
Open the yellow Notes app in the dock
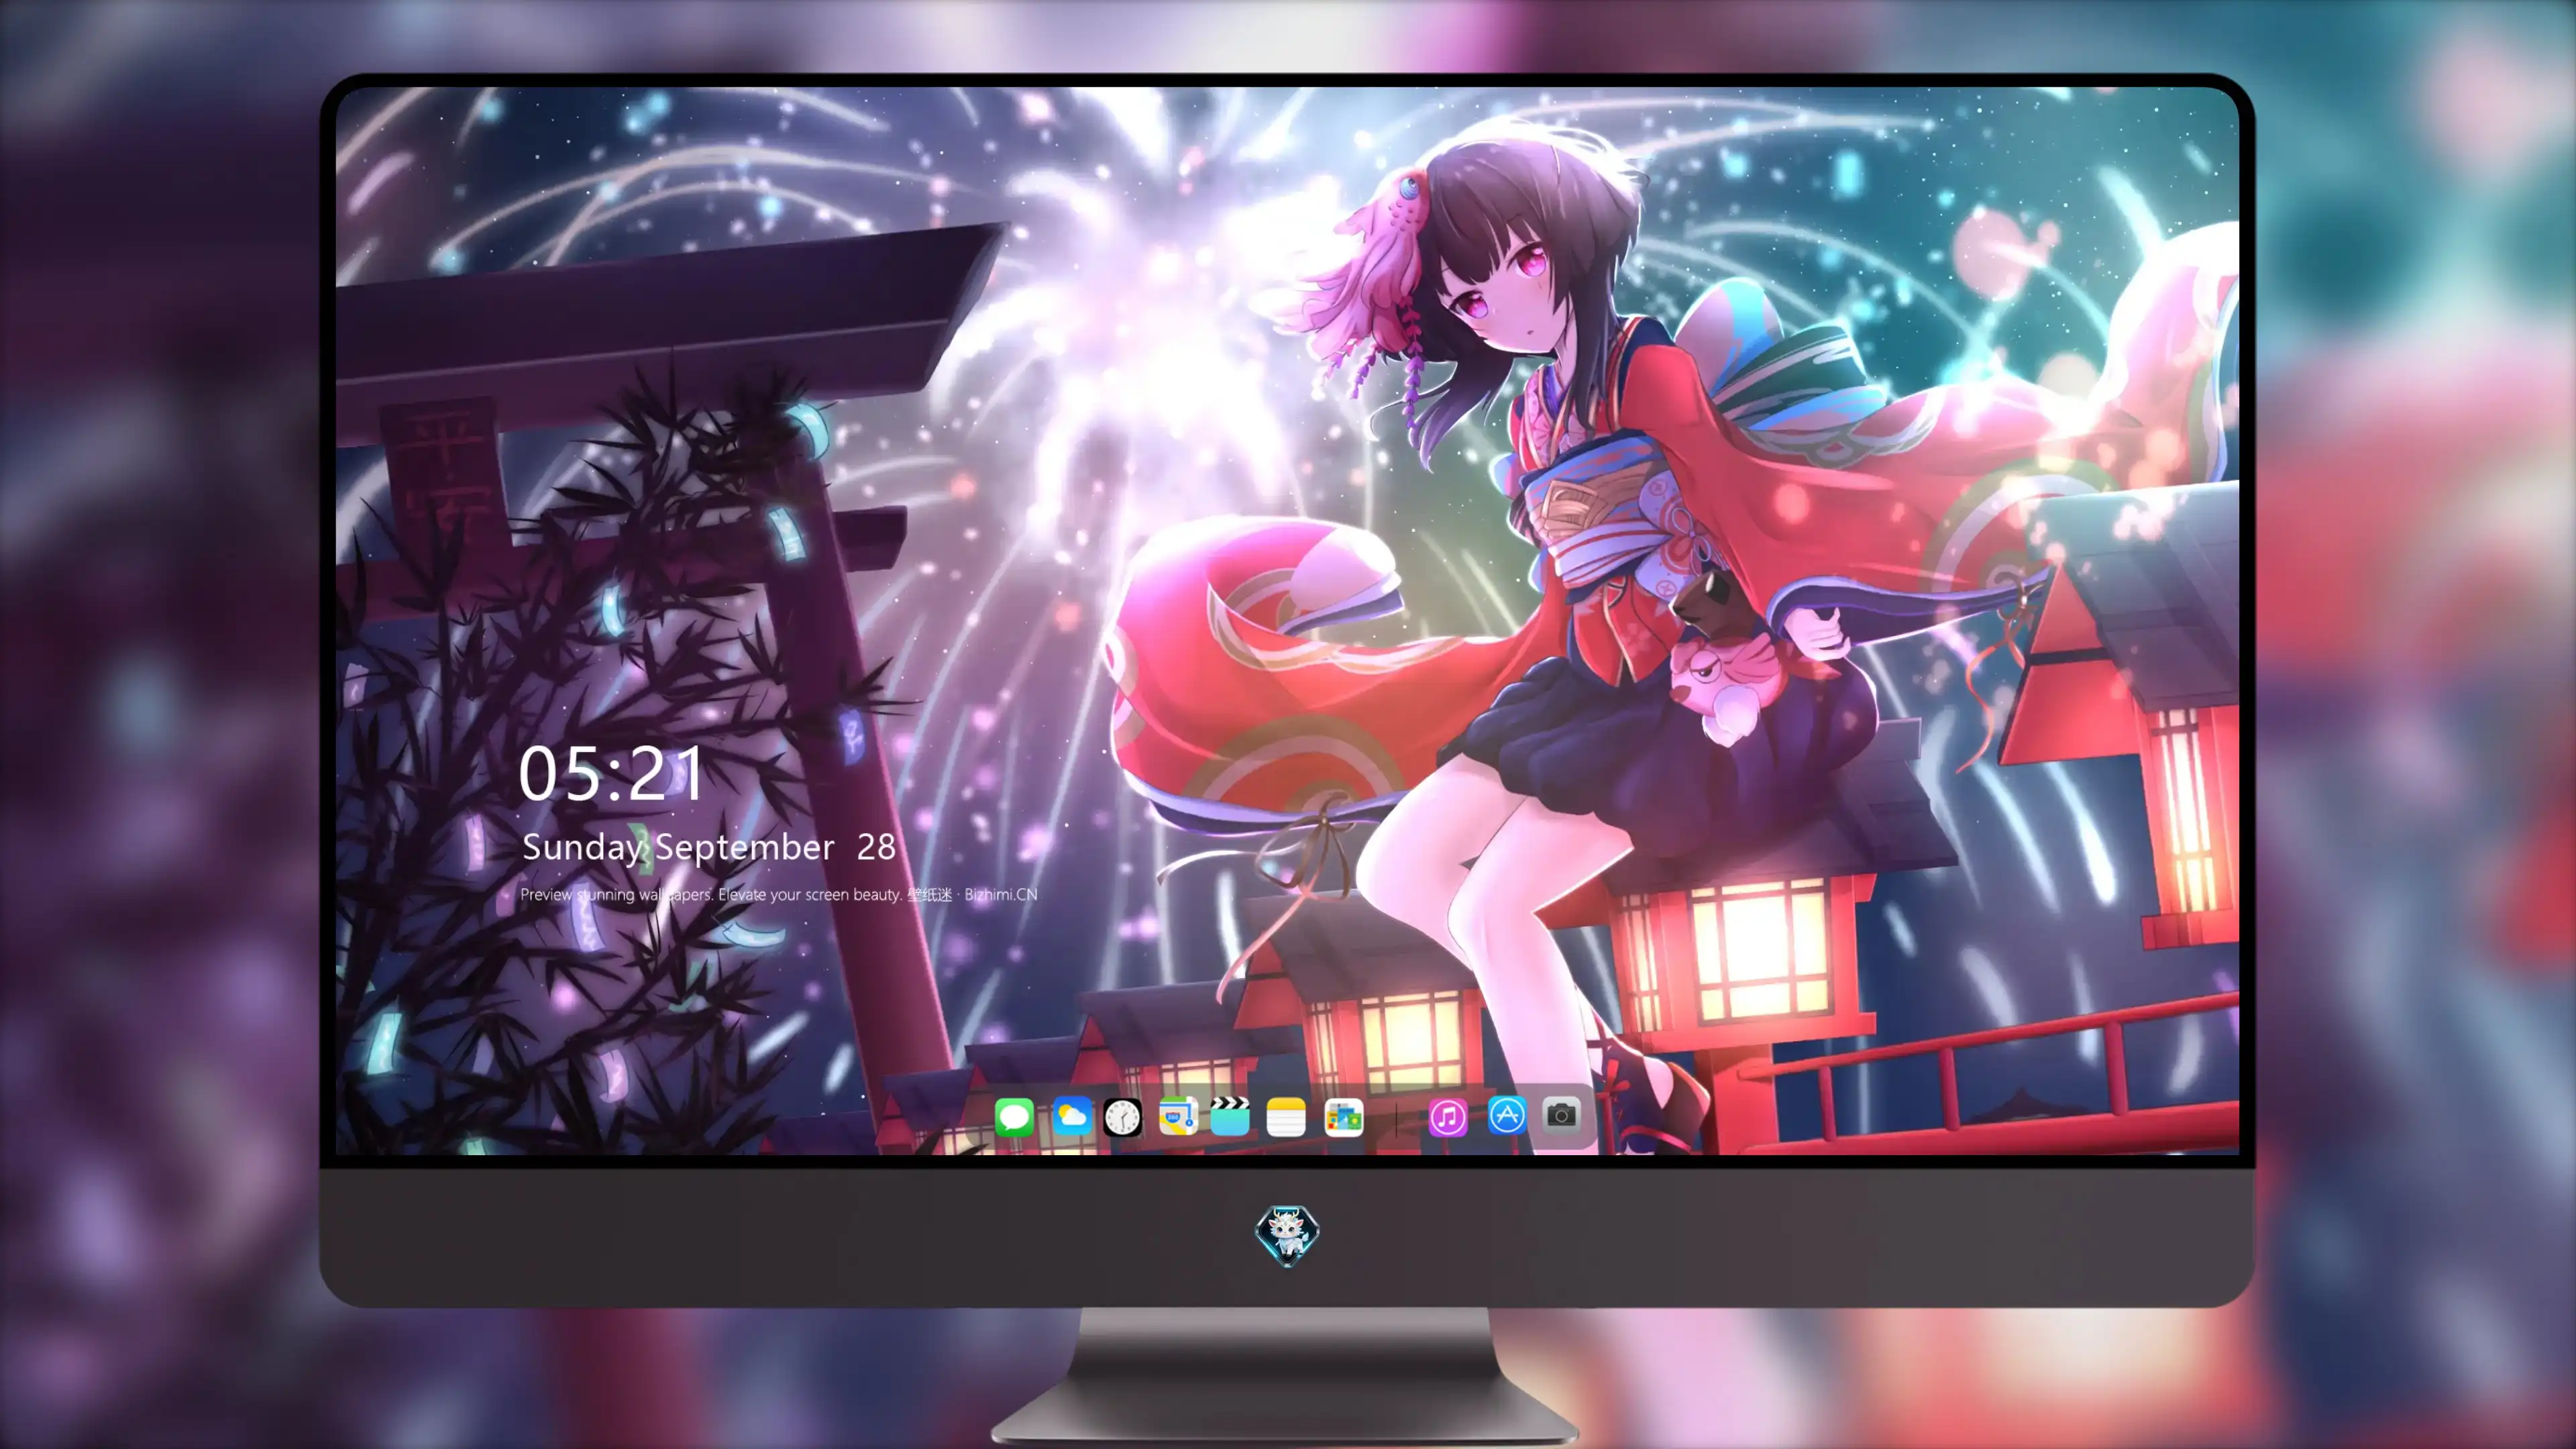pos(1286,1117)
